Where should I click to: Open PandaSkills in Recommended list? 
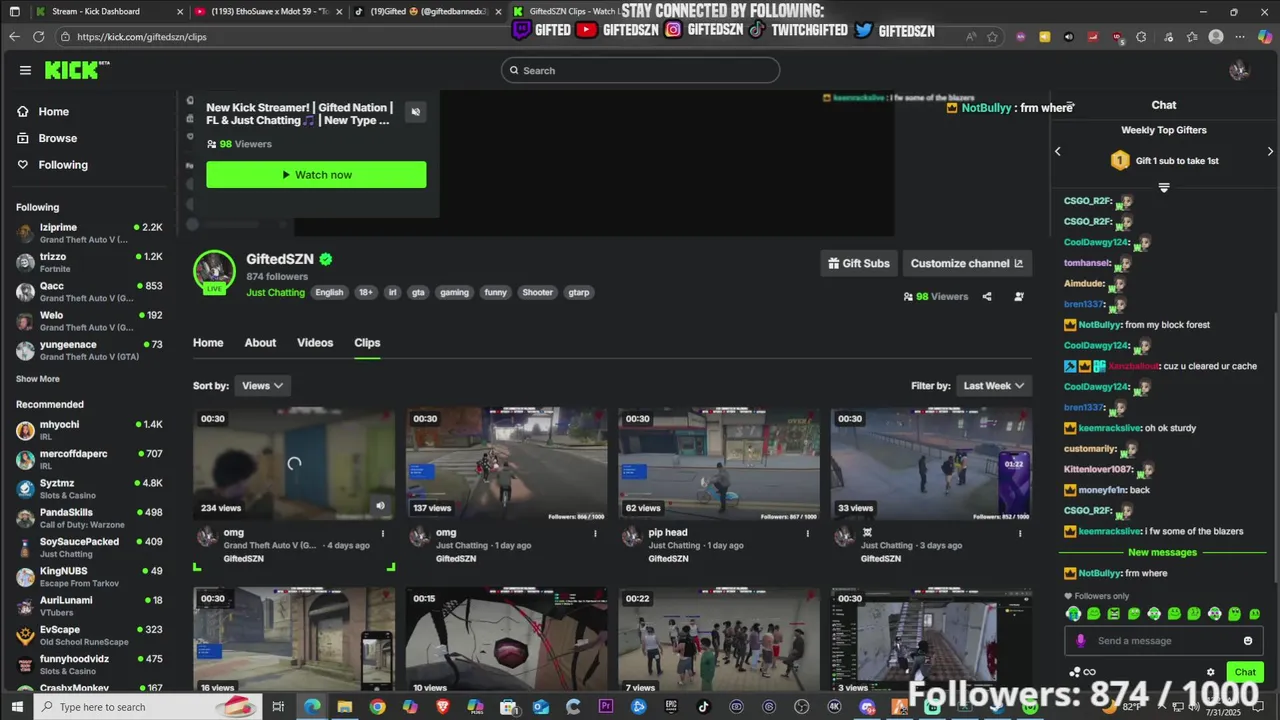coord(89,518)
